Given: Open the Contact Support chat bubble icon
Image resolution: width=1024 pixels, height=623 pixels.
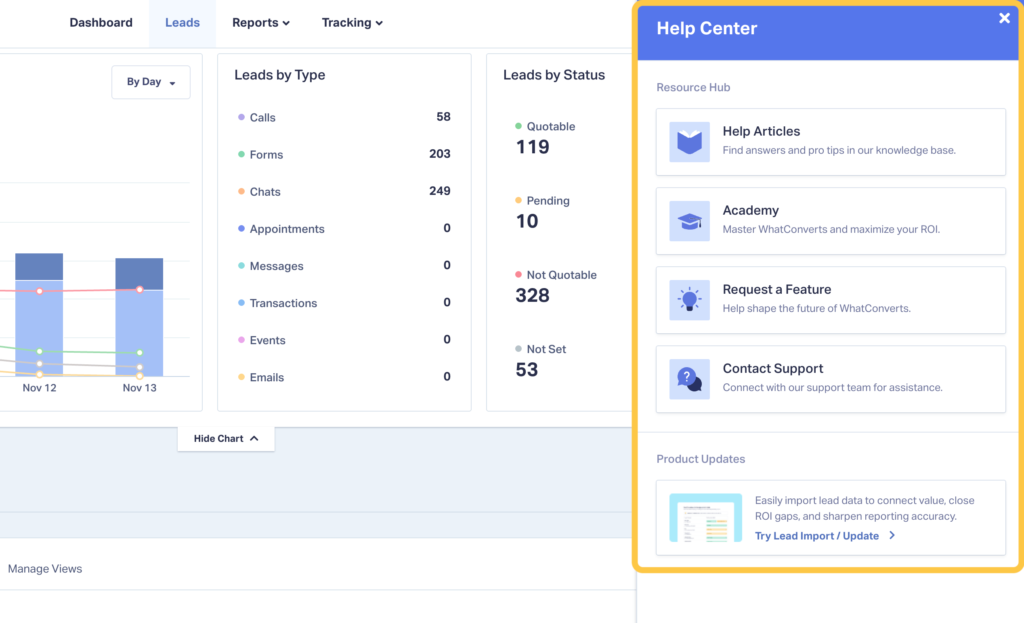Looking at the screenshot, I should 690,378.
